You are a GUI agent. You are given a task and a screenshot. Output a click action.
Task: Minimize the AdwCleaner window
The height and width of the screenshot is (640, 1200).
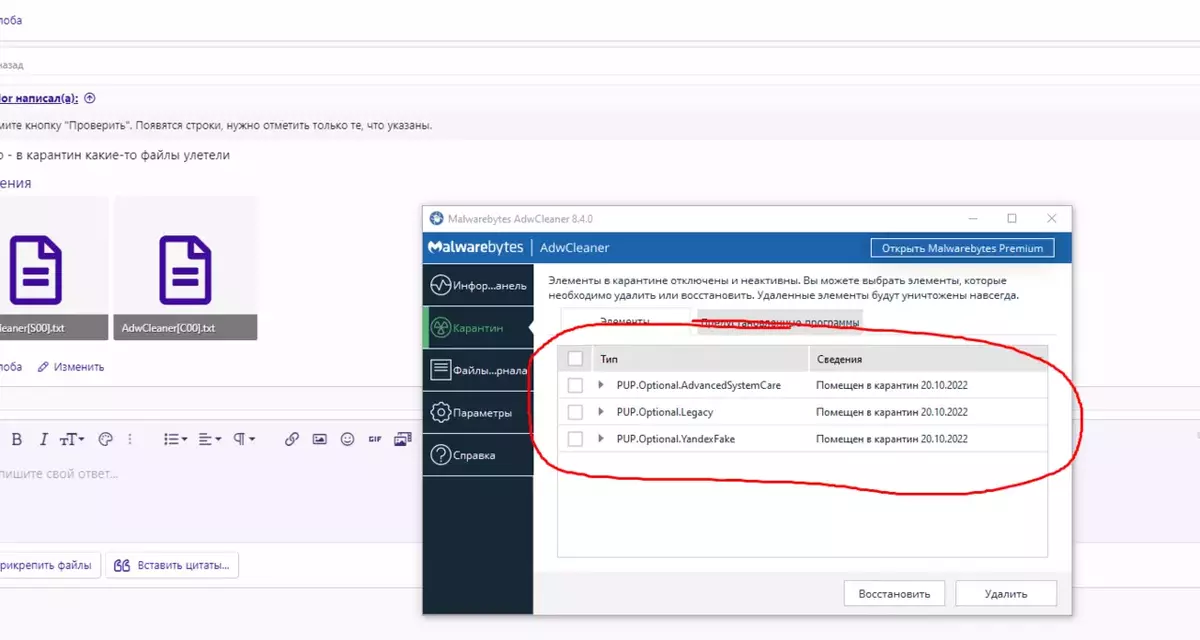[x=971, y=218]
